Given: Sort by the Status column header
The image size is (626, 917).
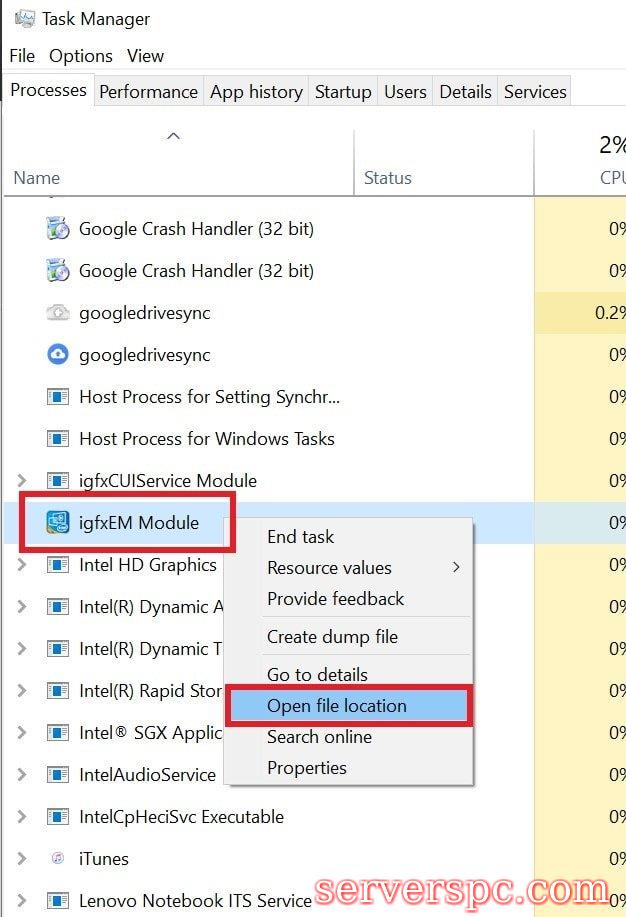Looking at the screenshot, I should click(387, 178).
